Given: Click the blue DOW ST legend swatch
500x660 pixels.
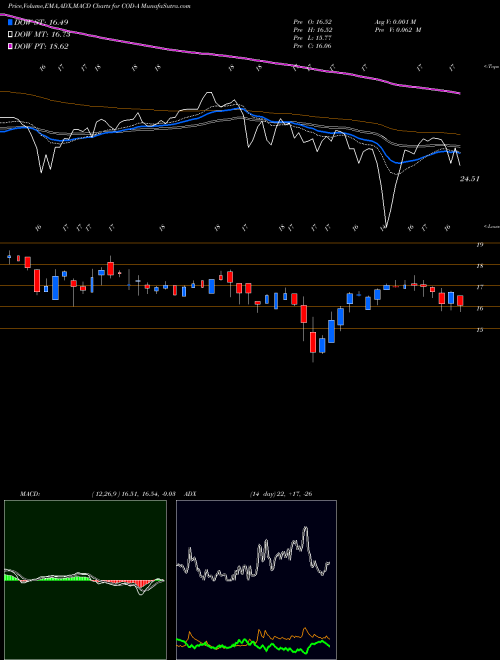Looking at the screenshot, I should (x=11, y=22).
